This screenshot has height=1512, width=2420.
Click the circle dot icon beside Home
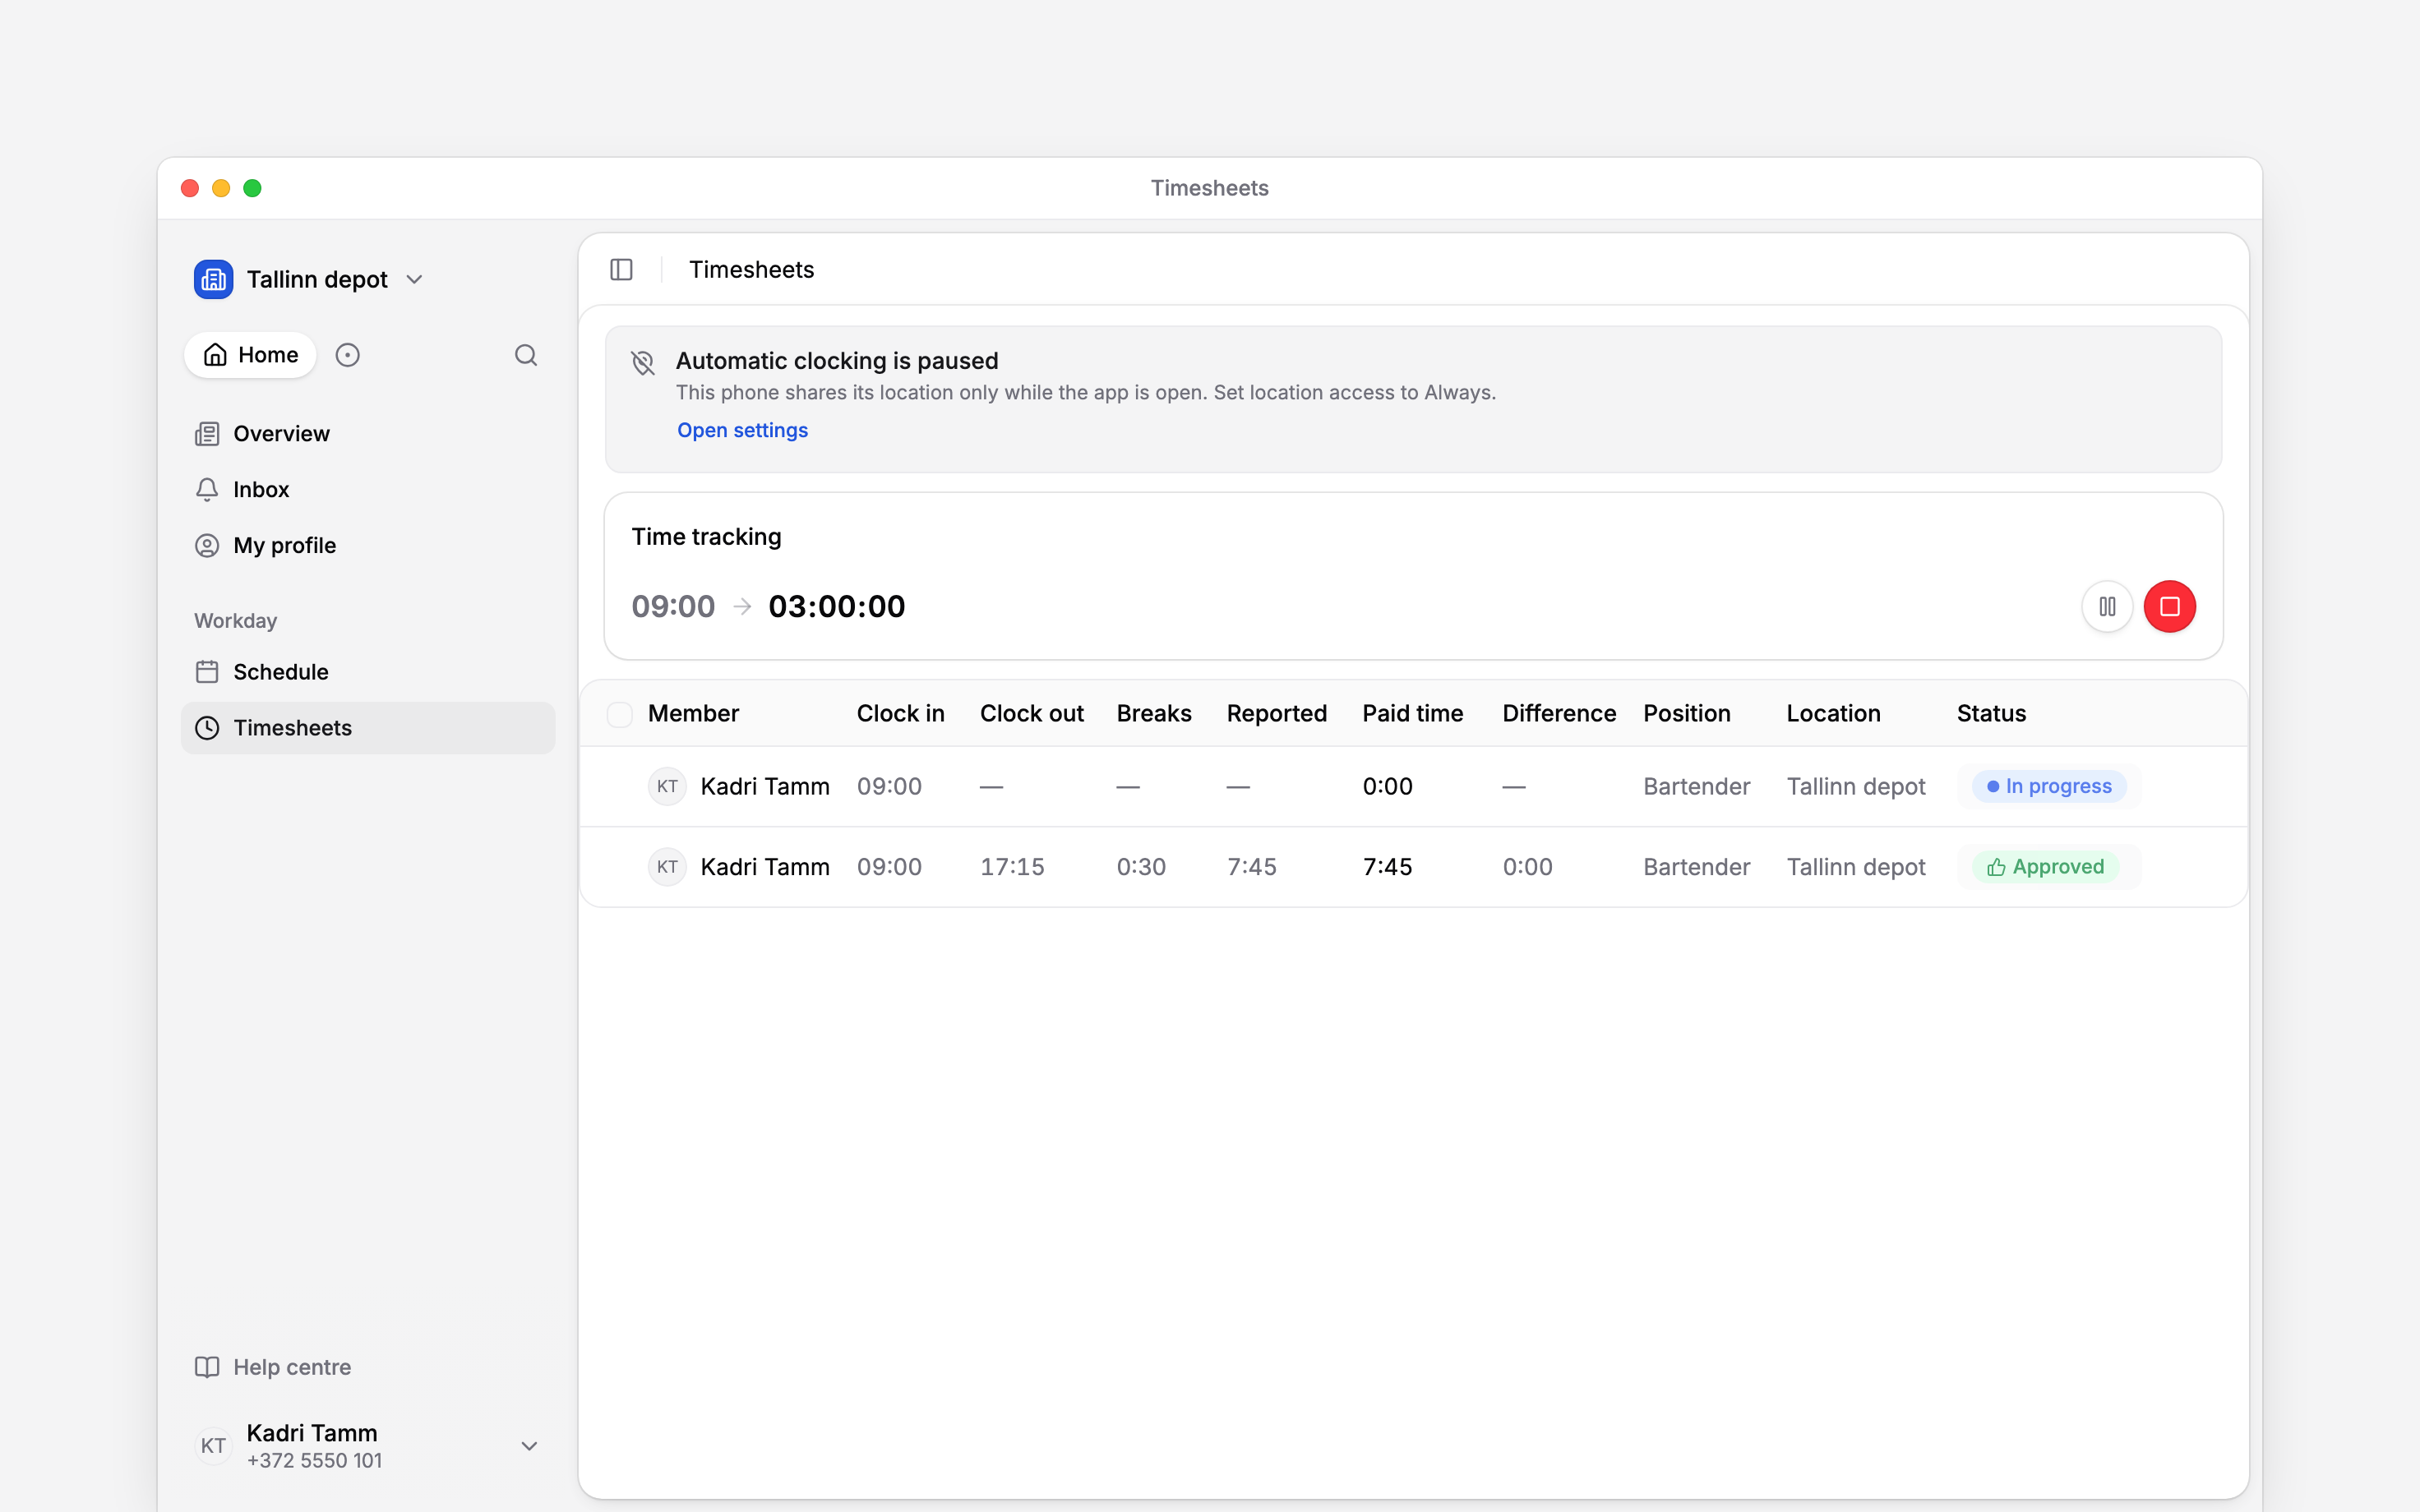click(x=347, y=355)
